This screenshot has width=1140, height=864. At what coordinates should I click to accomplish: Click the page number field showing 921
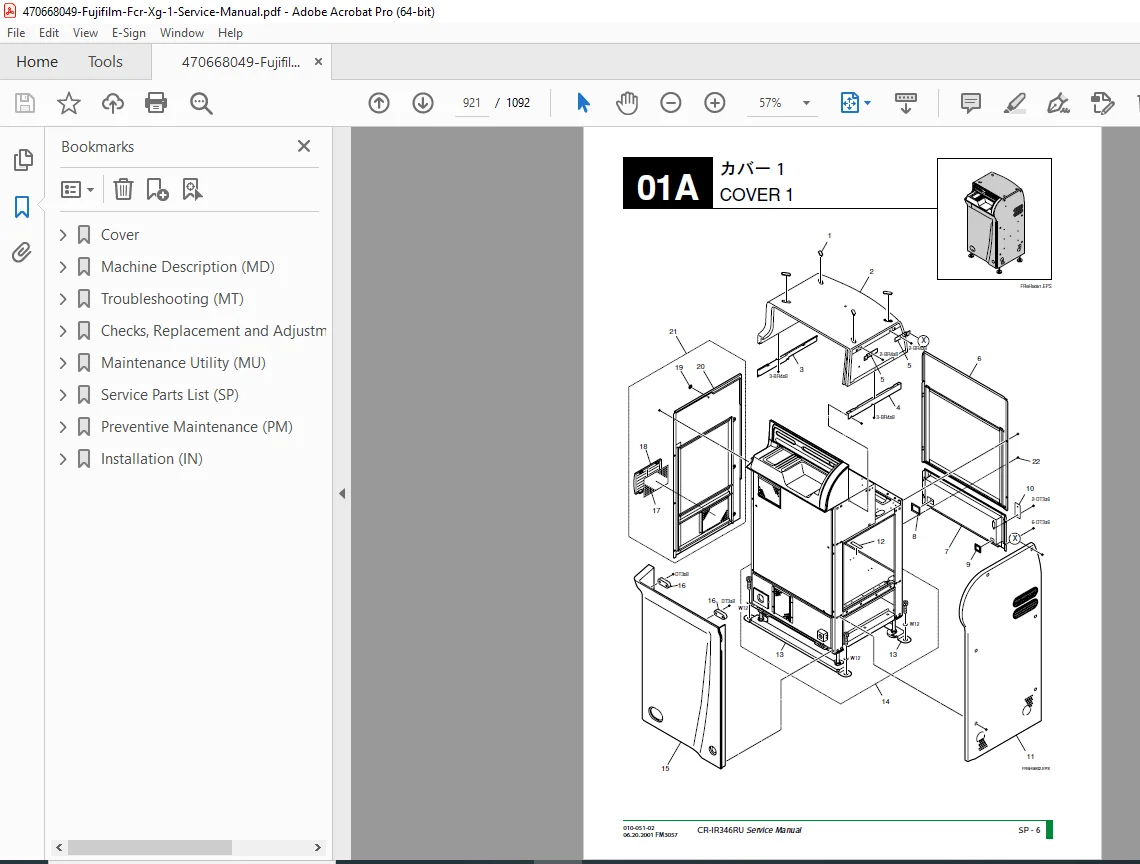tap(472, 103)
